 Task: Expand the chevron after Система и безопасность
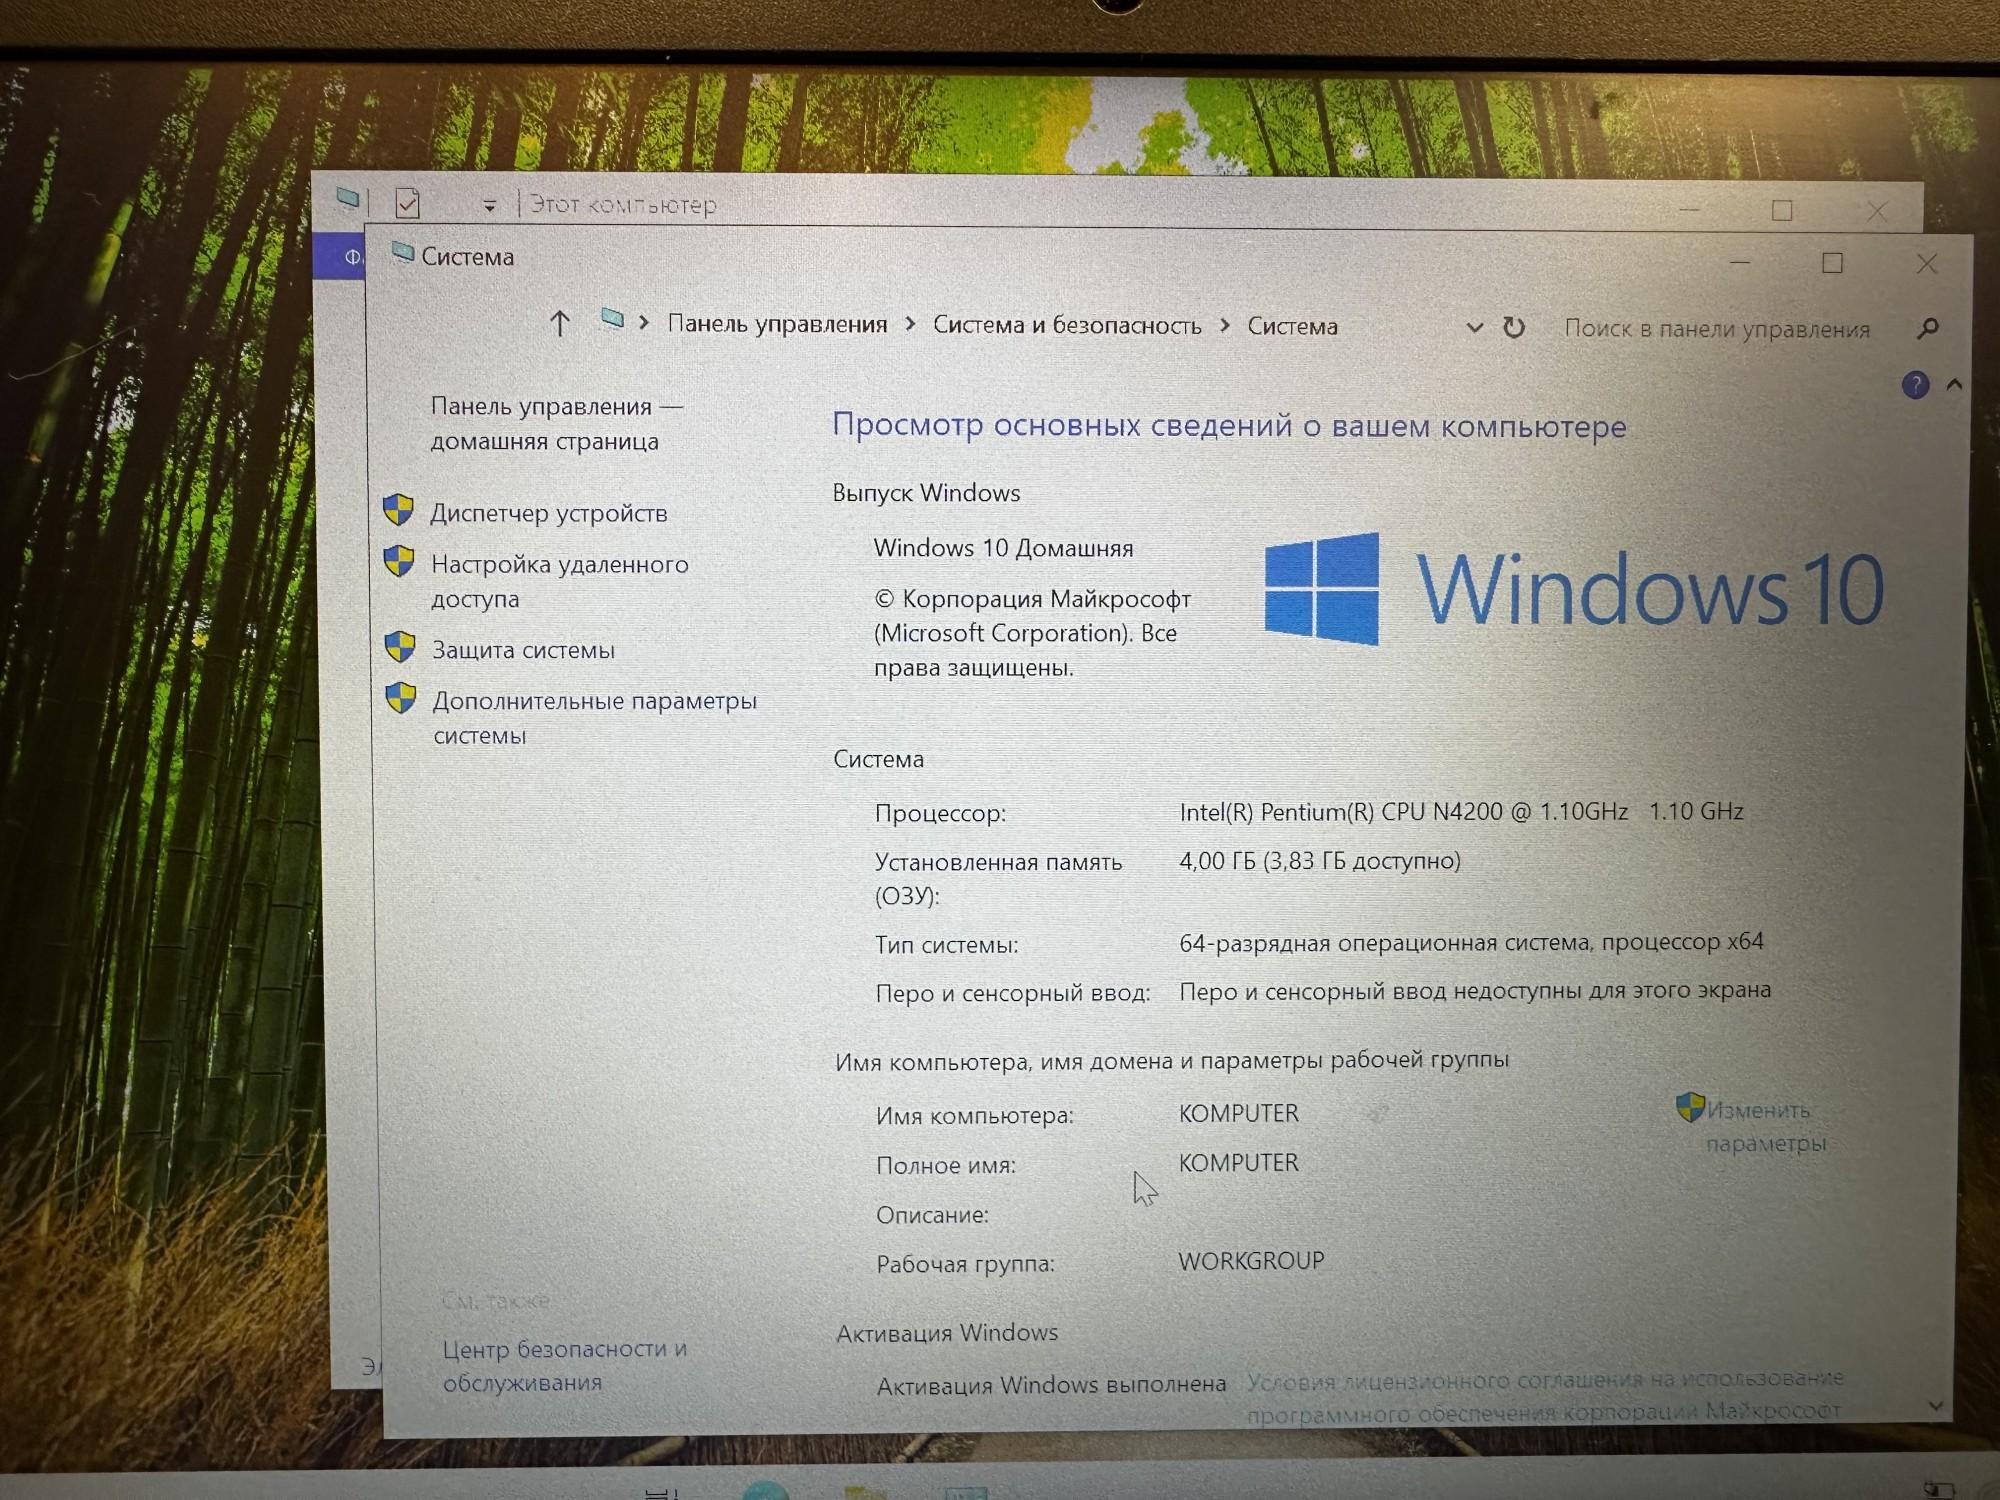tap(1225, 326)
